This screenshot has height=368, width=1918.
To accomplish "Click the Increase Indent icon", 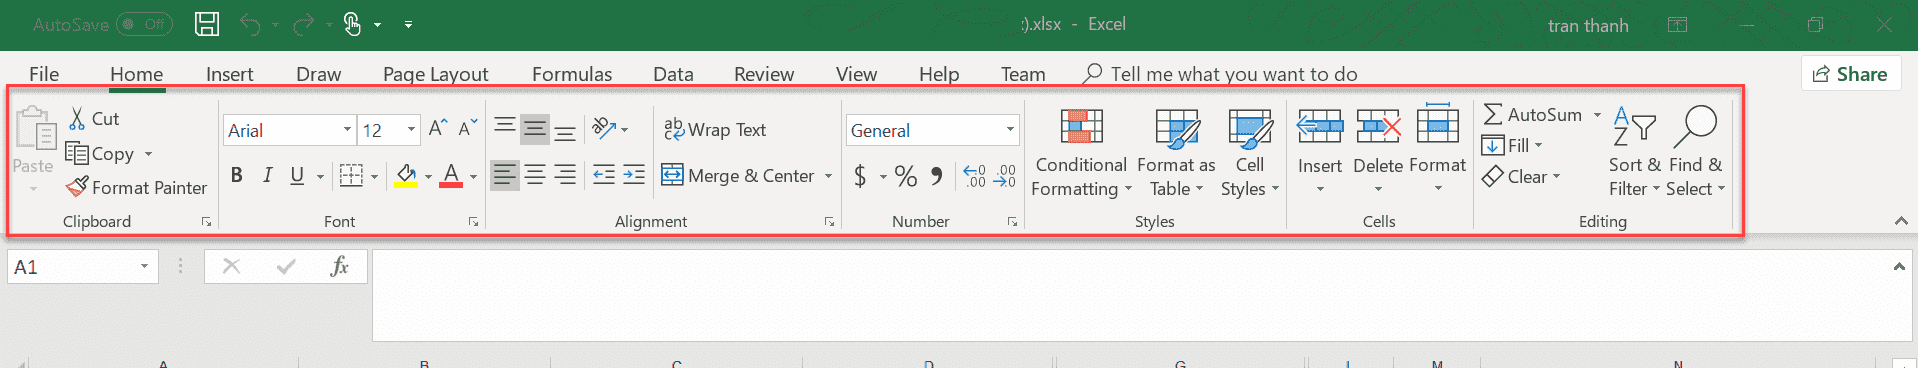I will [634, 175].
